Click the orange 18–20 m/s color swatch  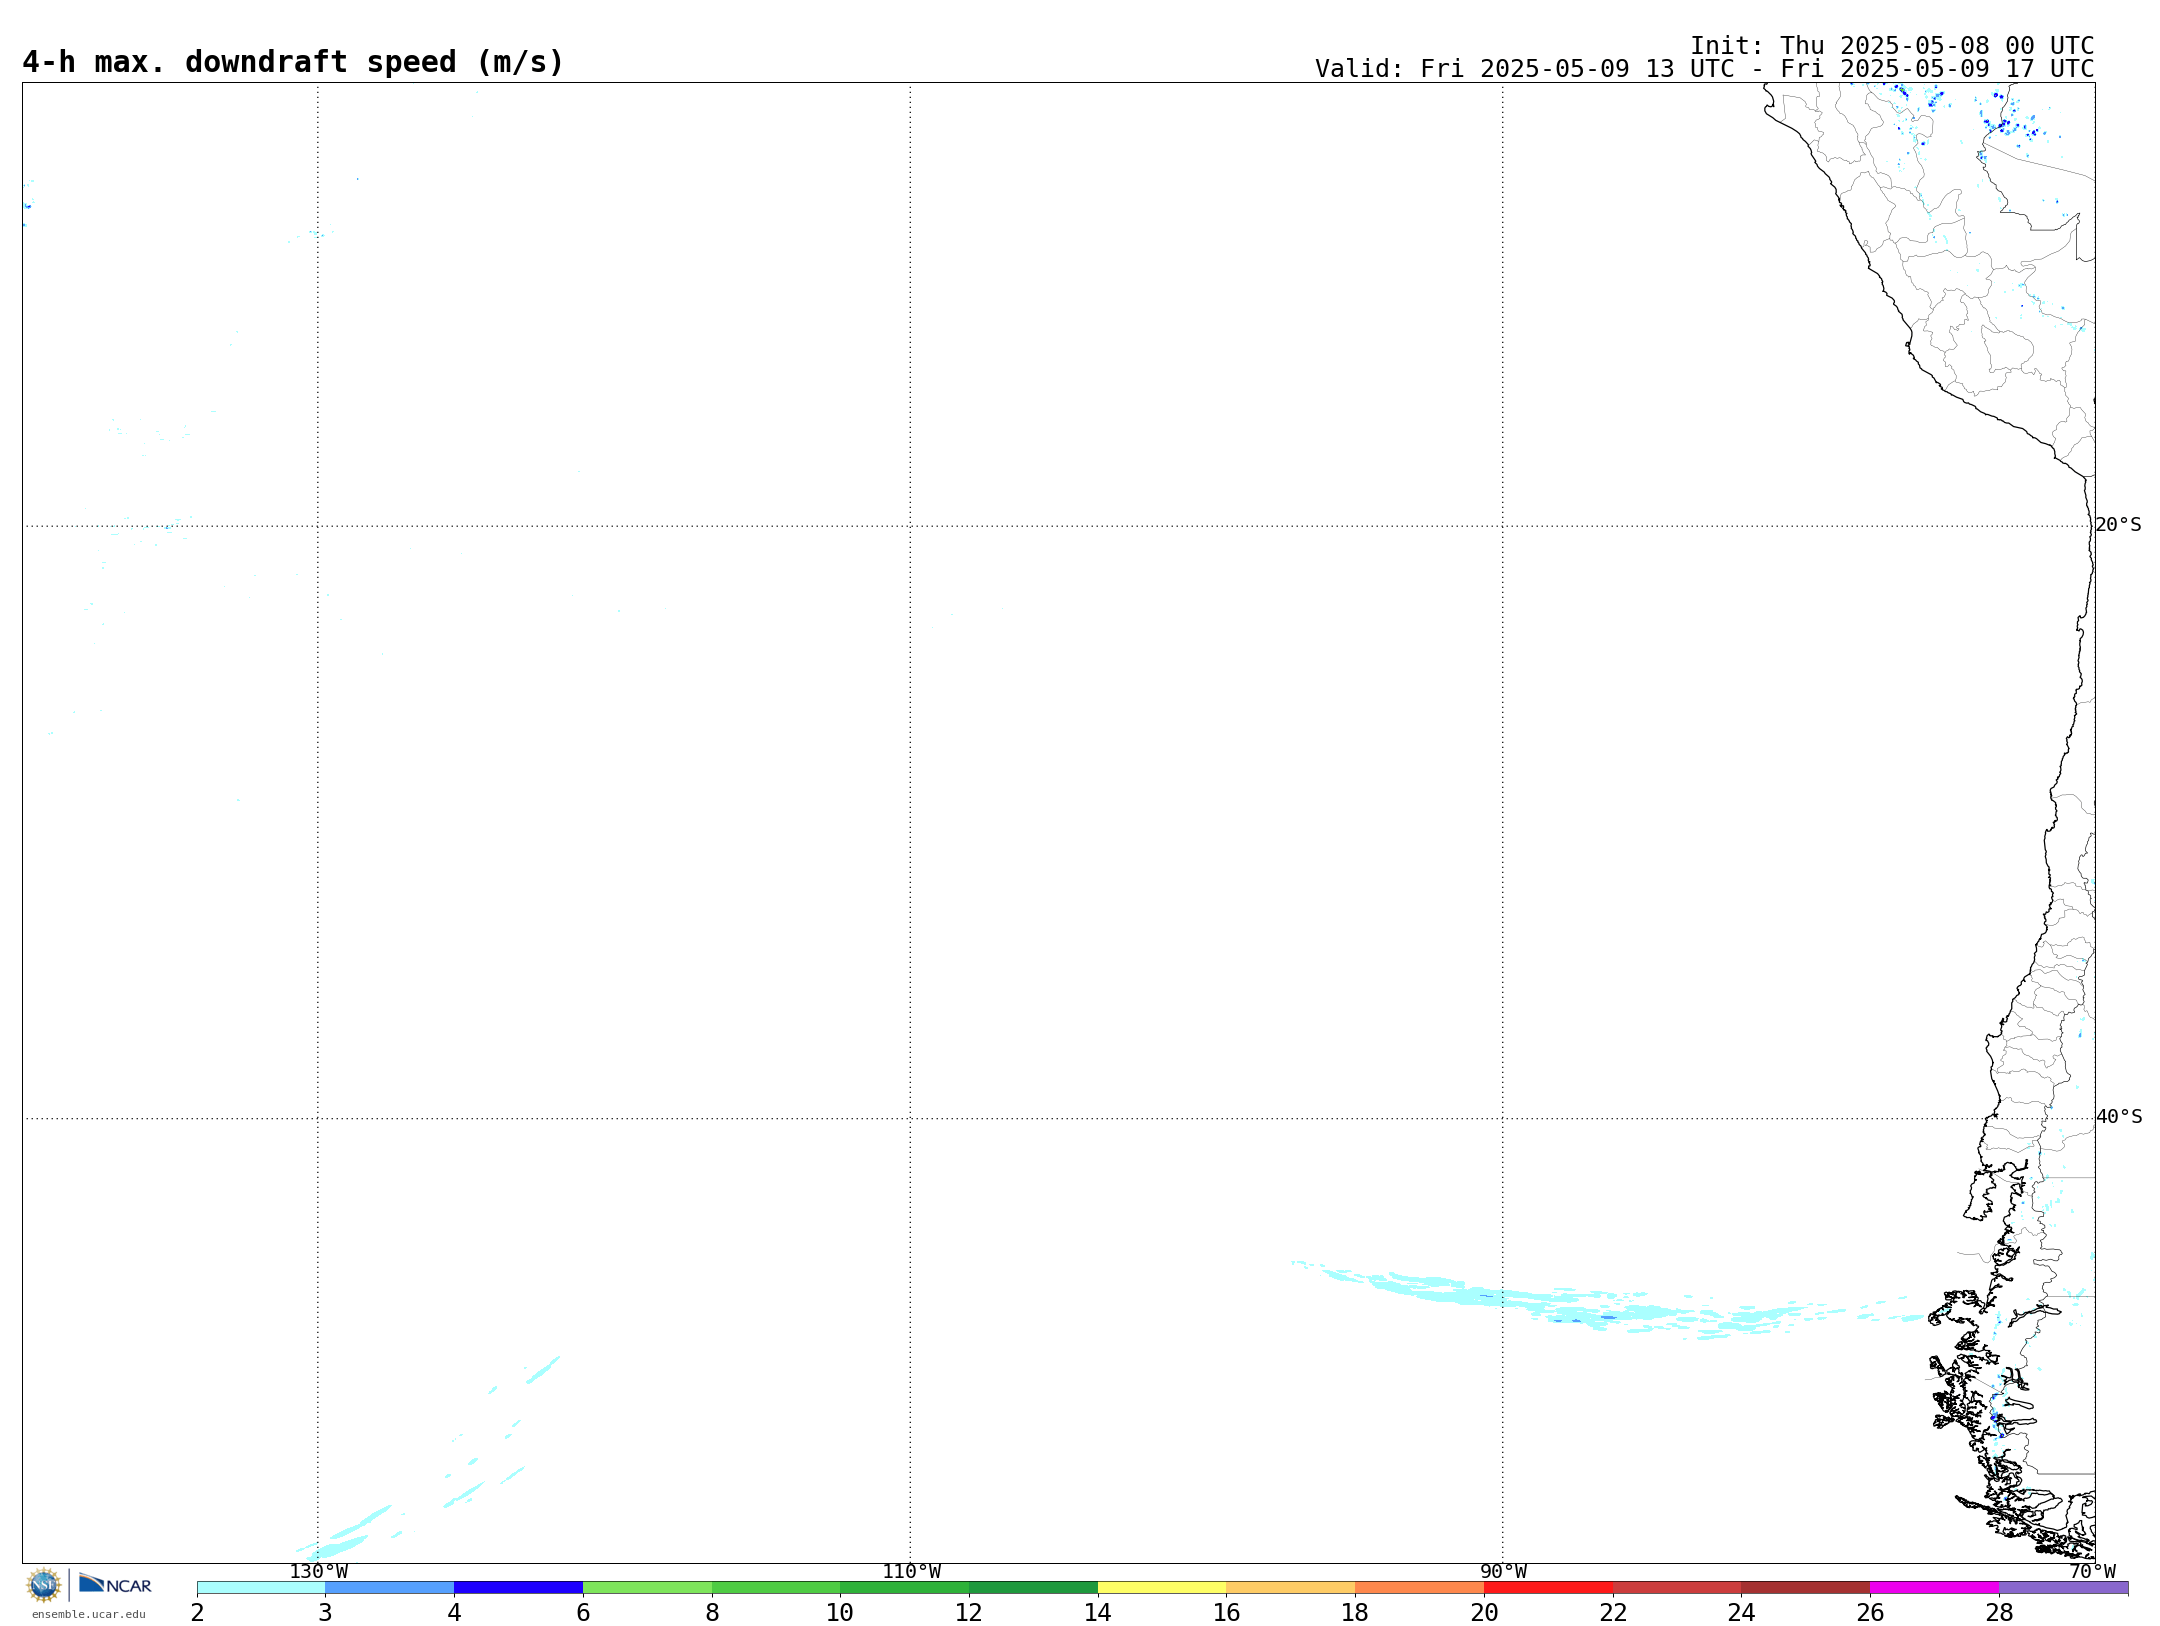click(x=1420, y=1588)
